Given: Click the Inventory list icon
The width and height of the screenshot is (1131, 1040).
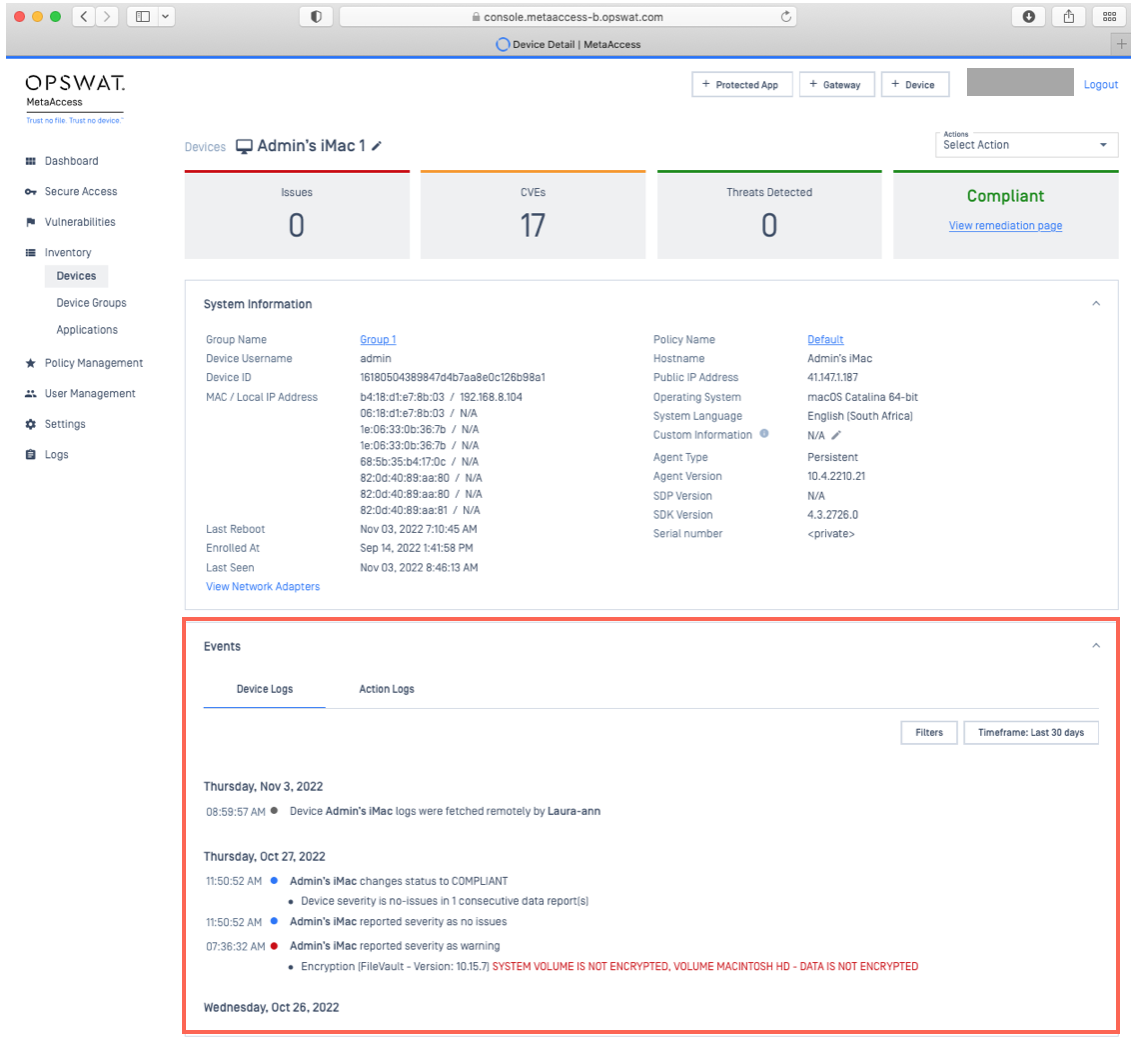Looking at the screenshot, I should click(x=30, y=252).
